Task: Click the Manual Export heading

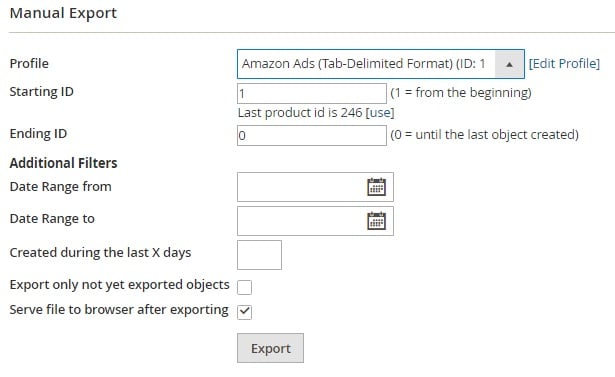Action: (x=63, y=13)
